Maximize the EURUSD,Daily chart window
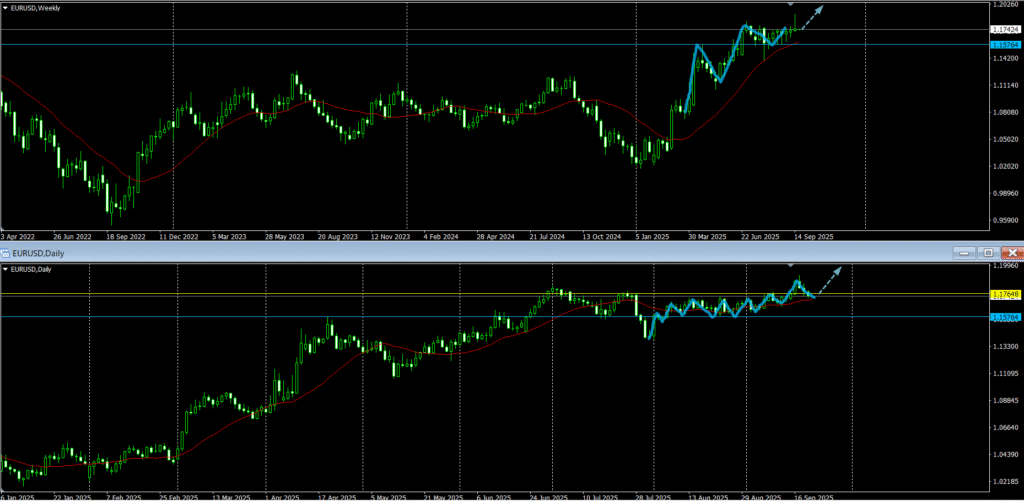This screenshot has height=501, width=1024. (x=988, y=253)
